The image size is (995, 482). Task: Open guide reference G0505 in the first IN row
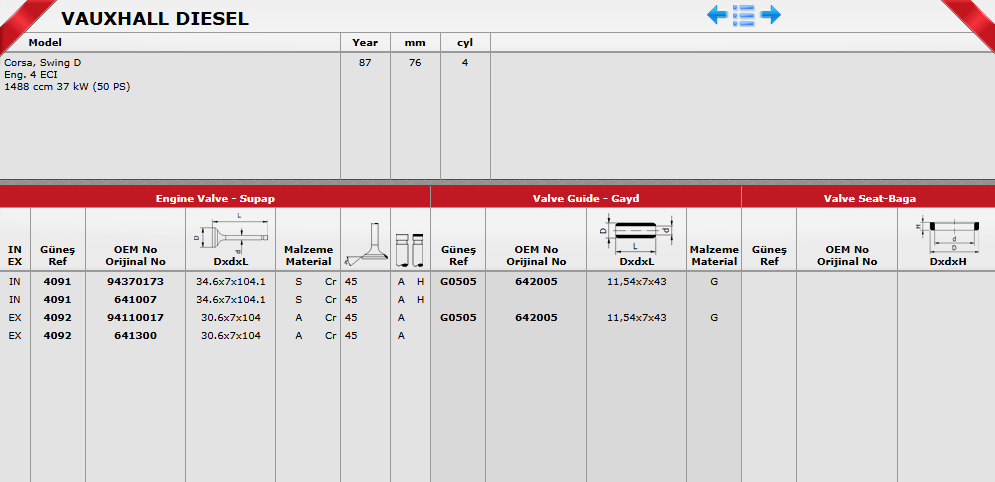tap(458, 281)
